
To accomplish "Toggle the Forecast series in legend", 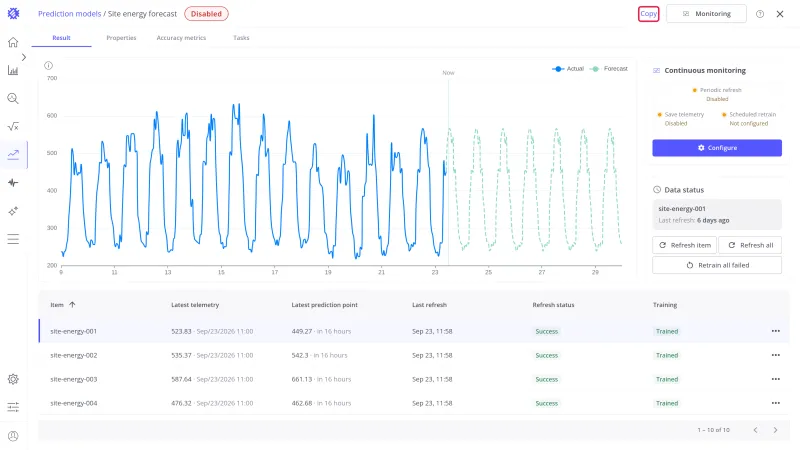I will pyautogui.click(x=609, y=68).
